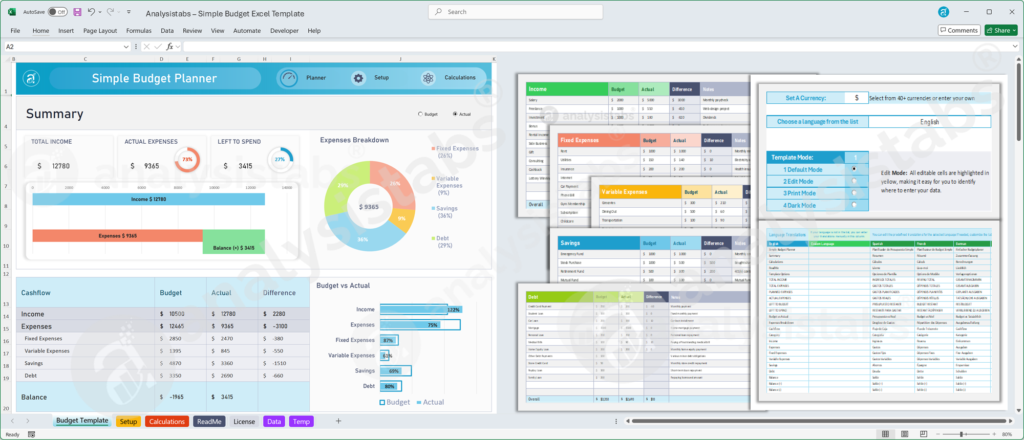Click the Search box in title bar
This screenshot has width=1024, height=440.
pyautogui.click(x=510, y=12)
